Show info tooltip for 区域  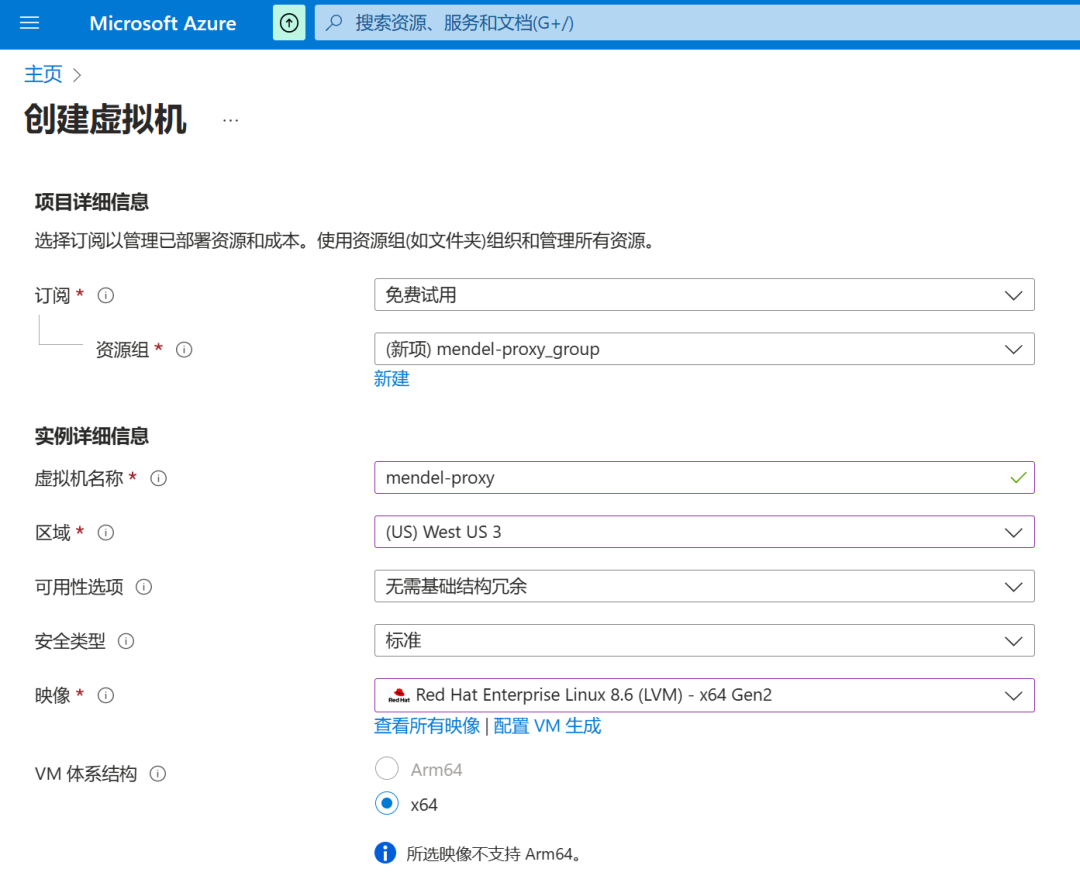[x=105, y=533]
